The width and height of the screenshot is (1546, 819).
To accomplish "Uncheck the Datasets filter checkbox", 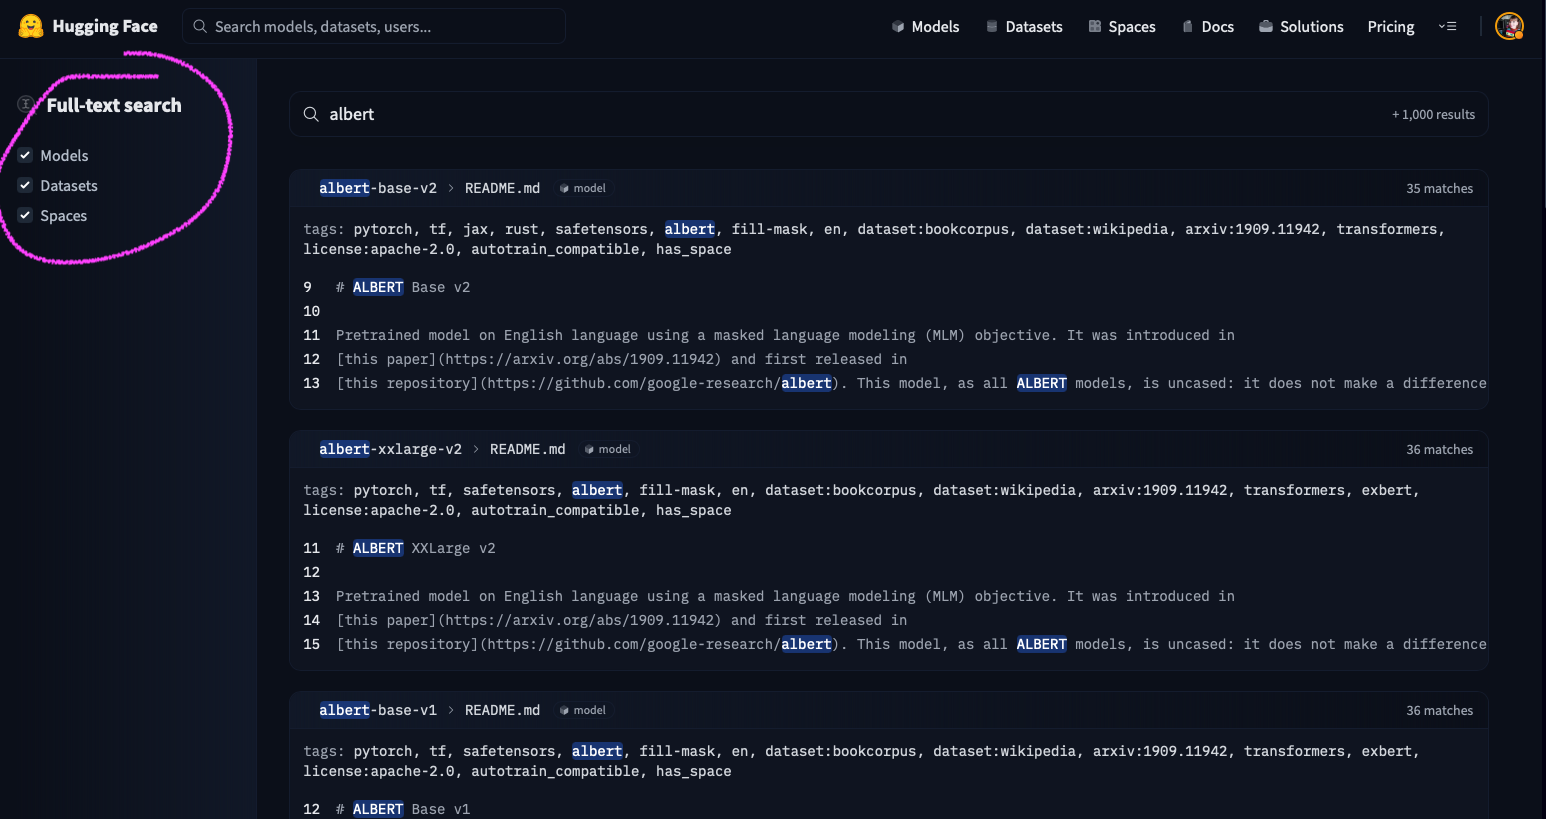I will (x=25, y=185).
